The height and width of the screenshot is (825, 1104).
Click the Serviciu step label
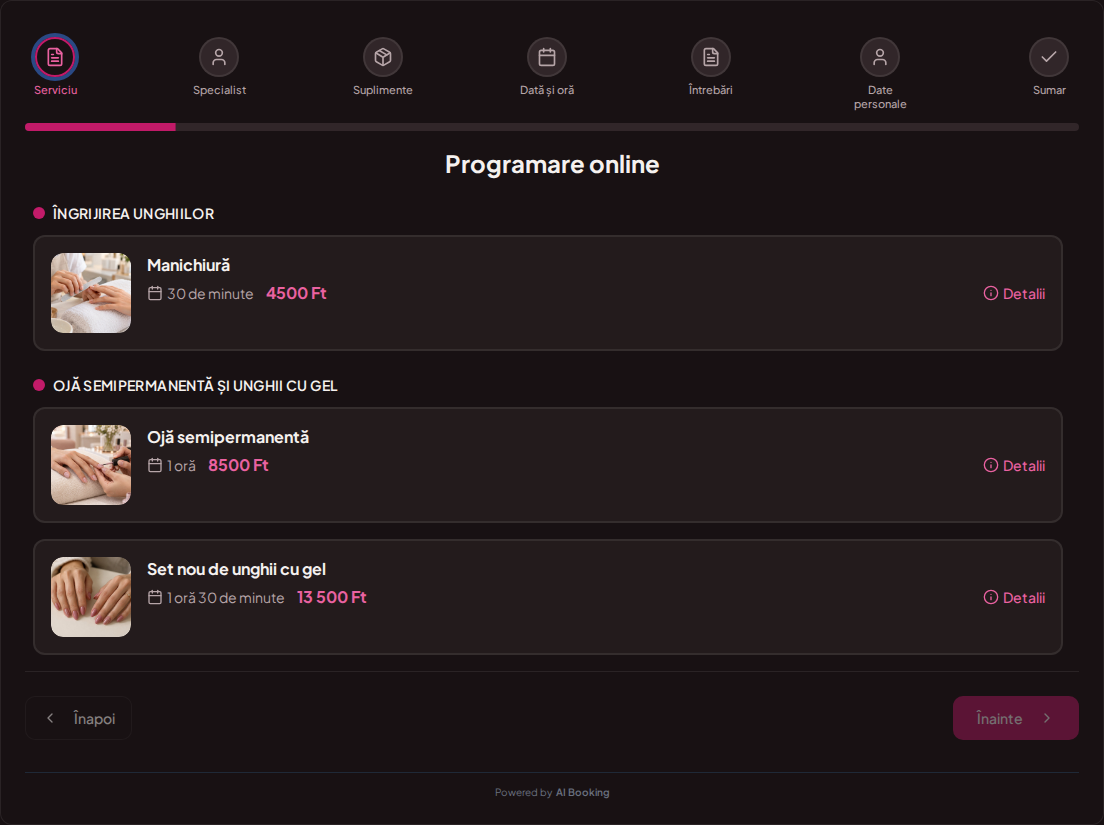coord(56,90)
